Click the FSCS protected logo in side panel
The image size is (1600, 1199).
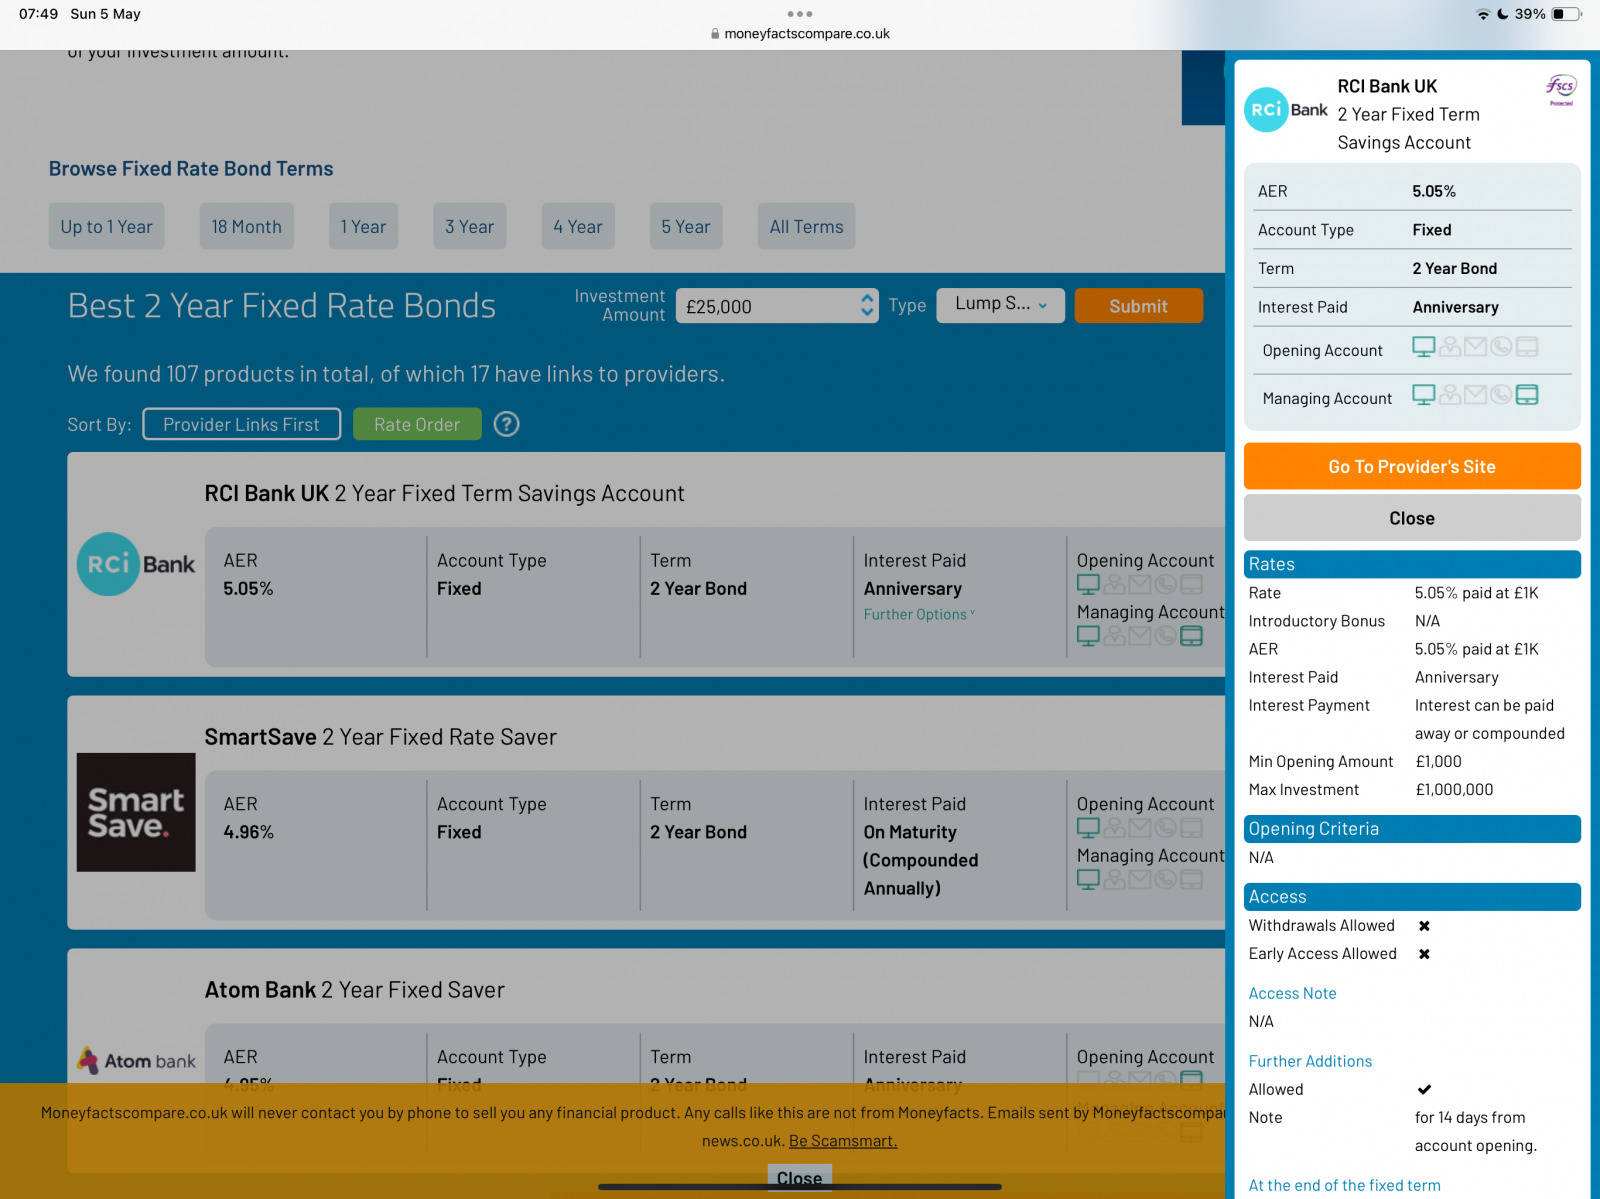click(1561, 89)
